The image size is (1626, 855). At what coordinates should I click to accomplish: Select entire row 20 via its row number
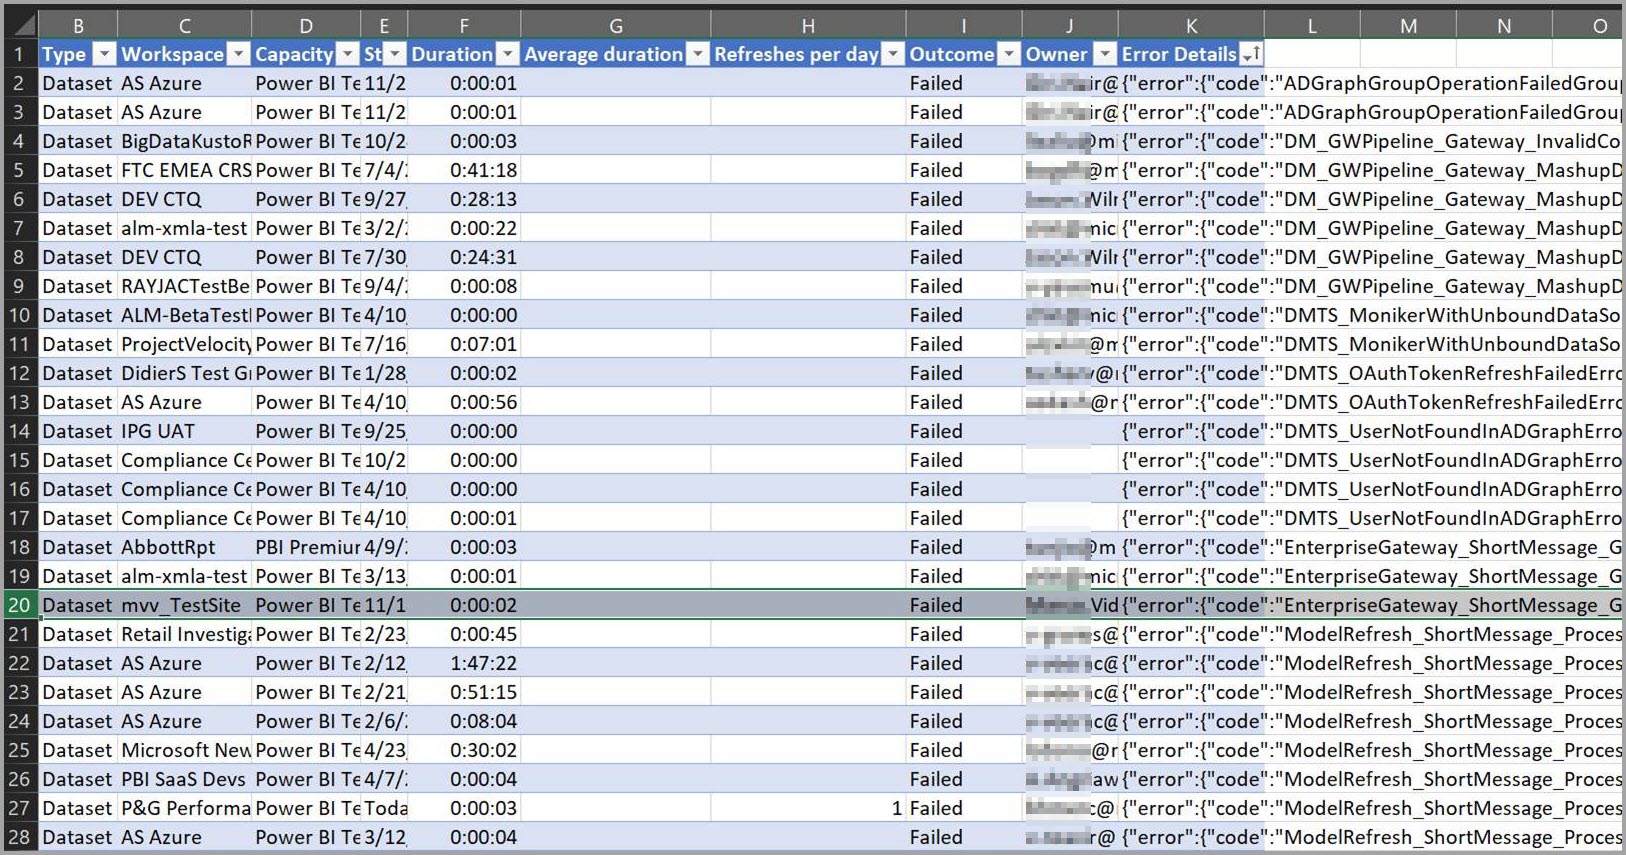click(19, 605)
